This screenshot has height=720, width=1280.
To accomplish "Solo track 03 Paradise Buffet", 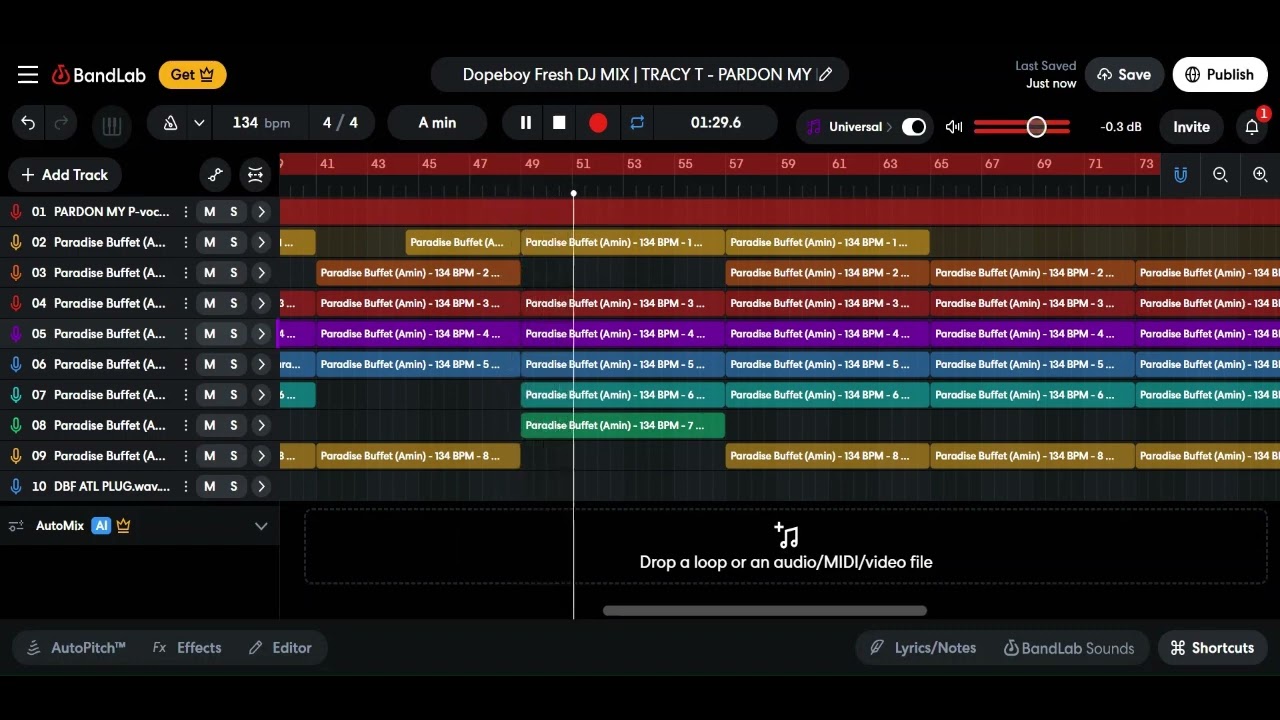I will (x=234, y=273).
